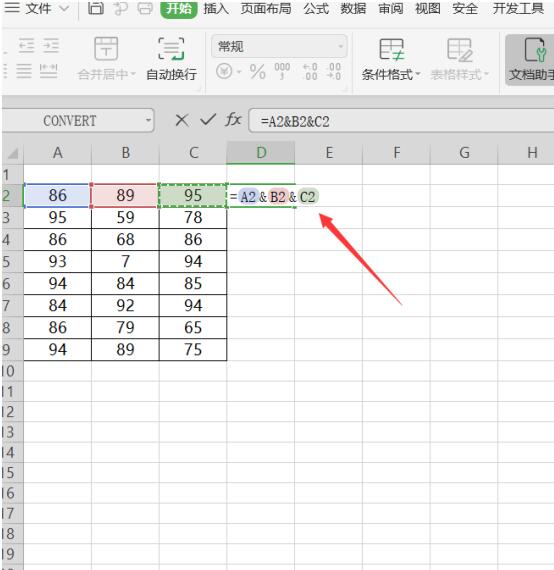Screen dimensions: 554x570
Task: Confirm formula with the checkmark icon
Action: tap(208, 120)
